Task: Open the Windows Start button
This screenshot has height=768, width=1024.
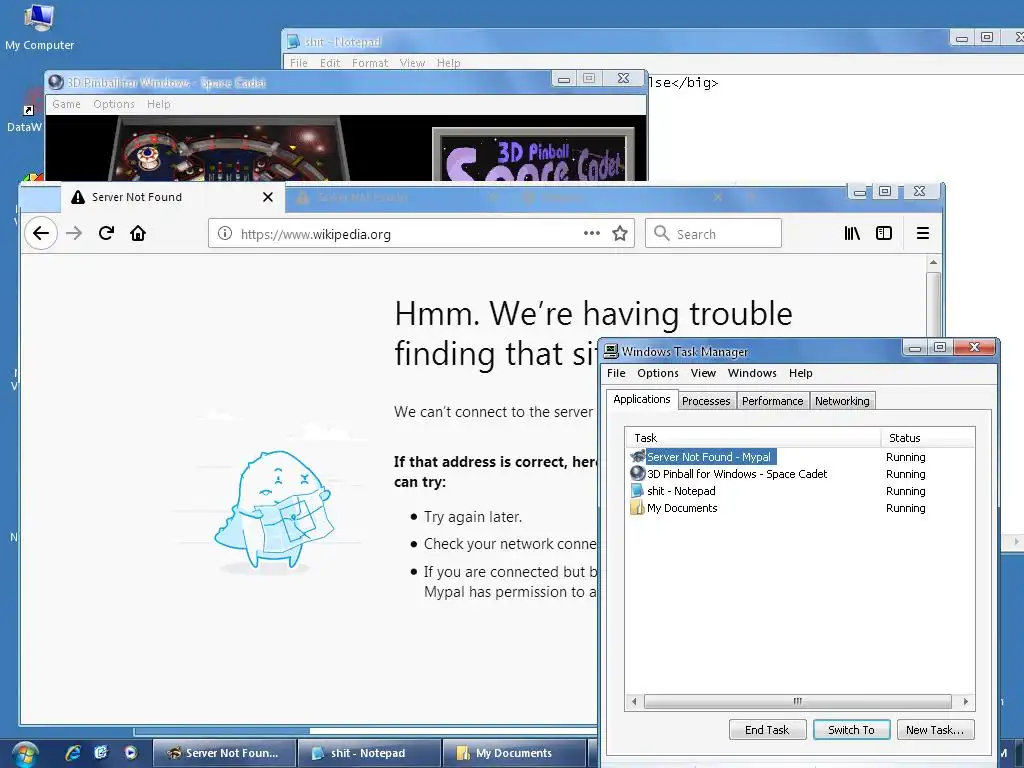Action: pyautogui.click(x=25, y=754)
